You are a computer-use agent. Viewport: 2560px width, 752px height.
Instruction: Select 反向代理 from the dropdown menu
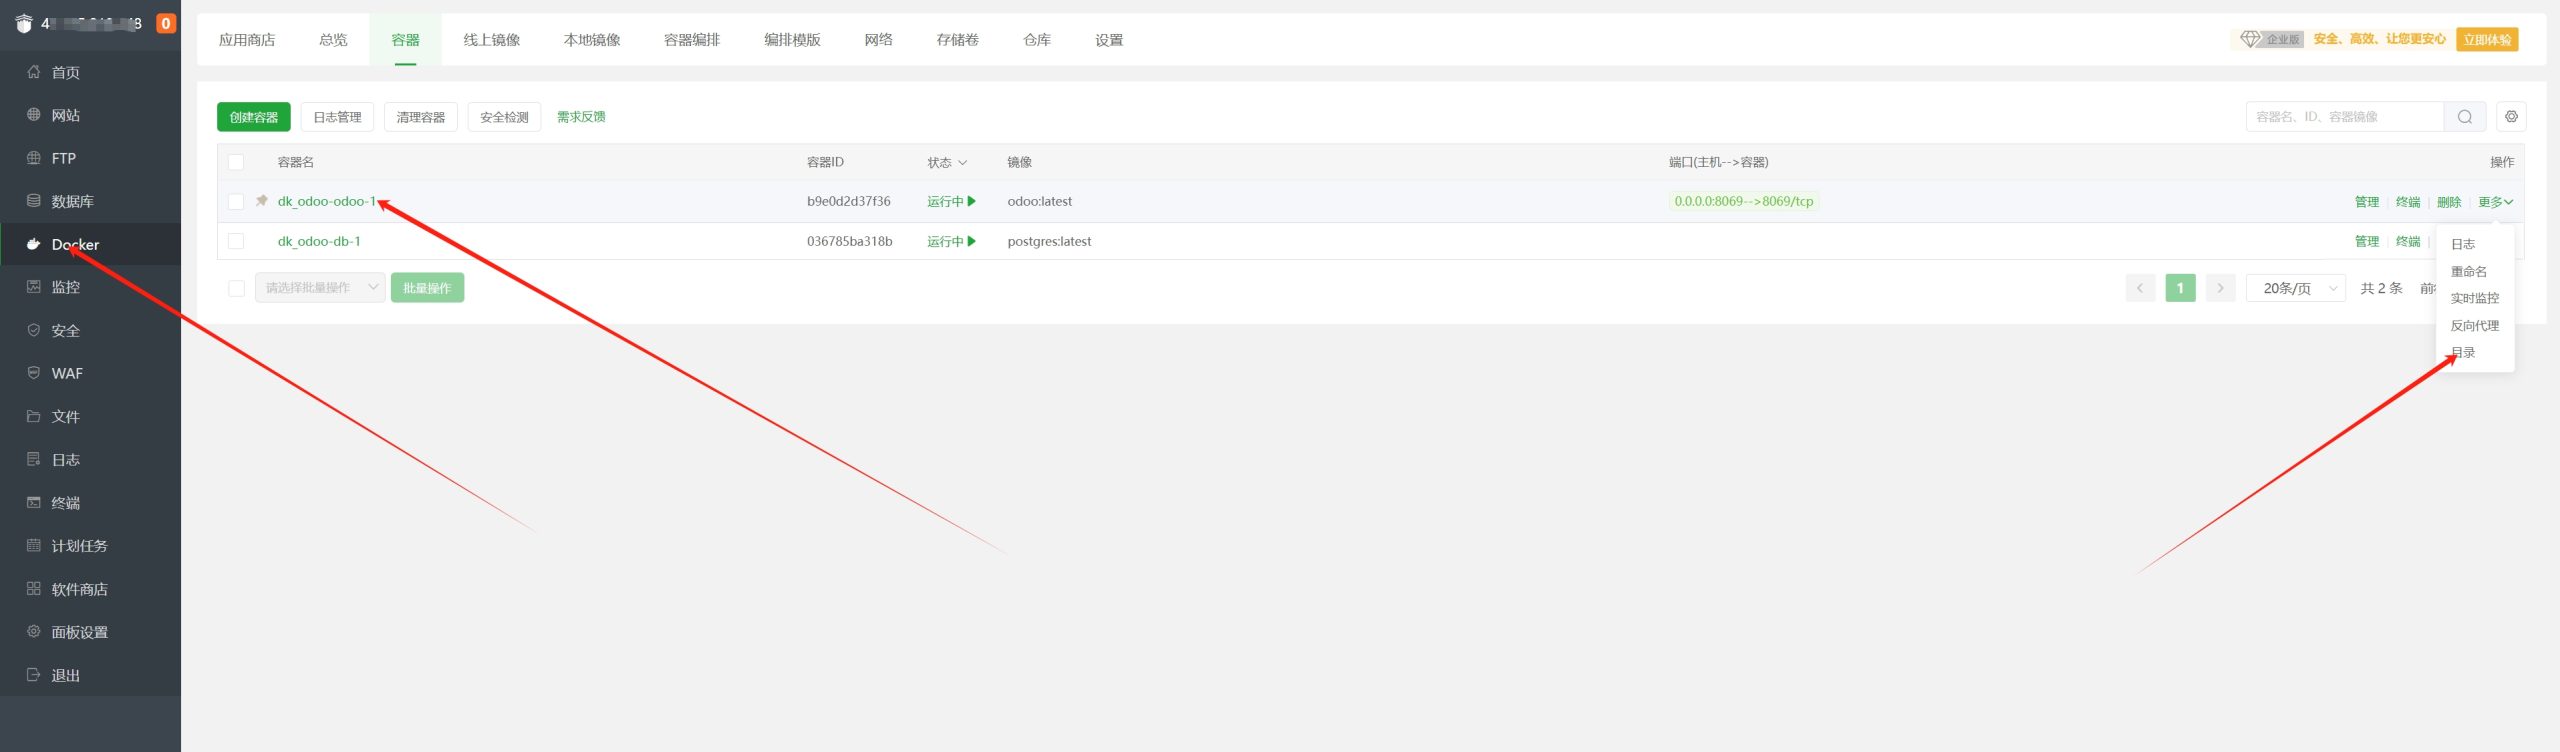pos(2474,325)
